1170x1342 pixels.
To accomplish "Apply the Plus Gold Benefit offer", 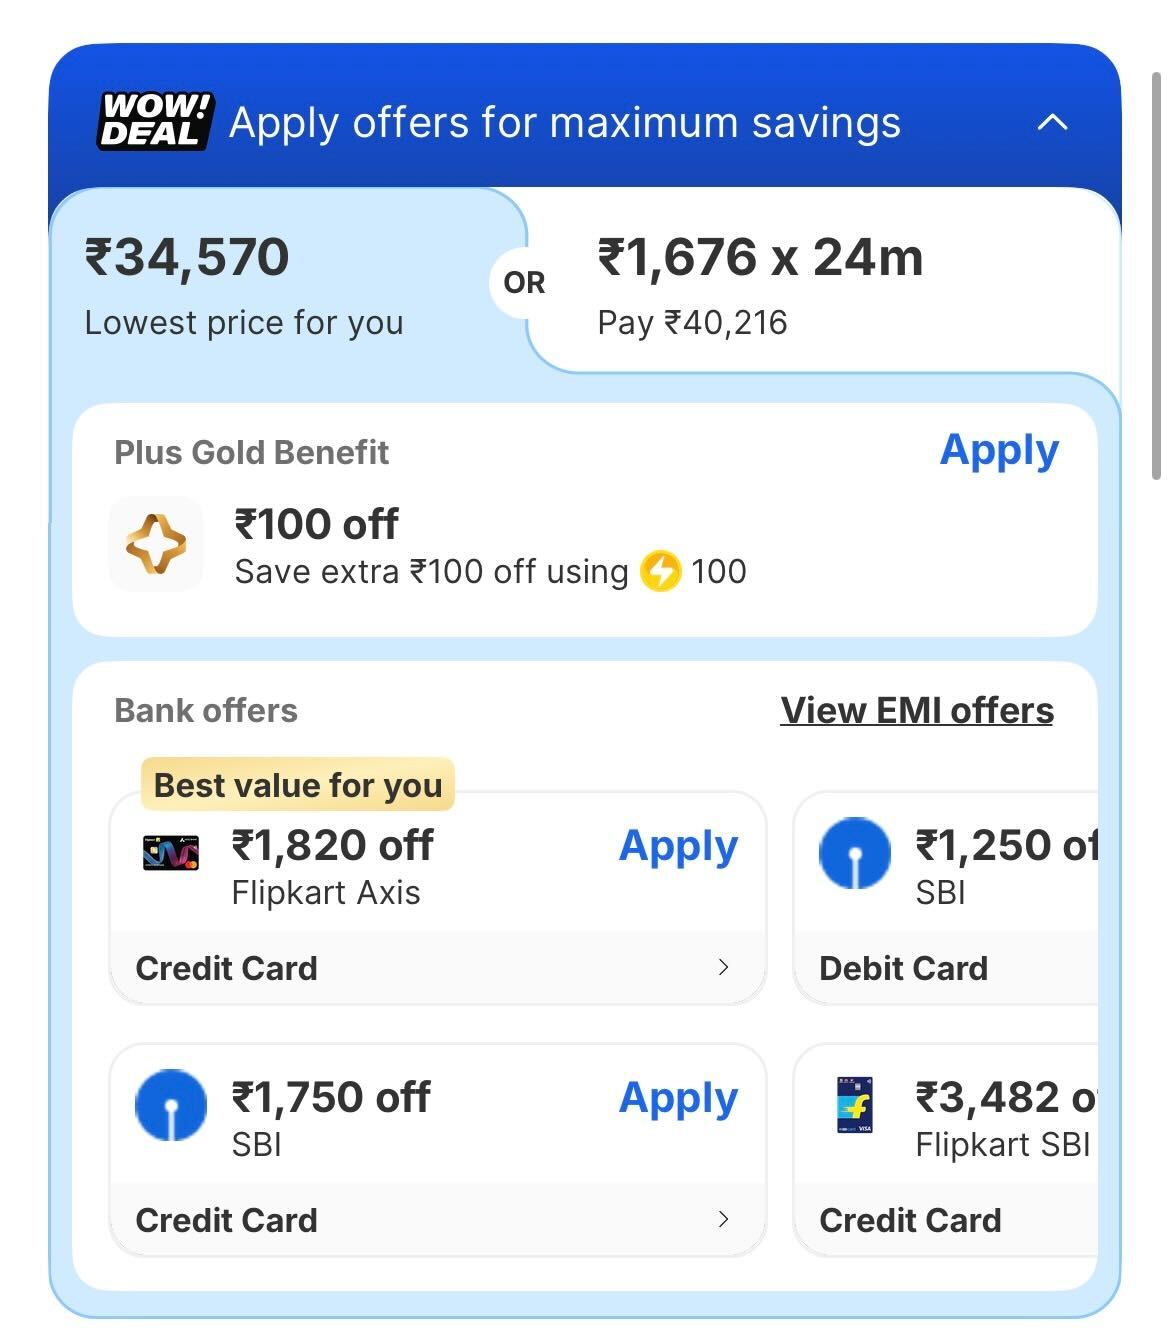I will coord(998,451).
